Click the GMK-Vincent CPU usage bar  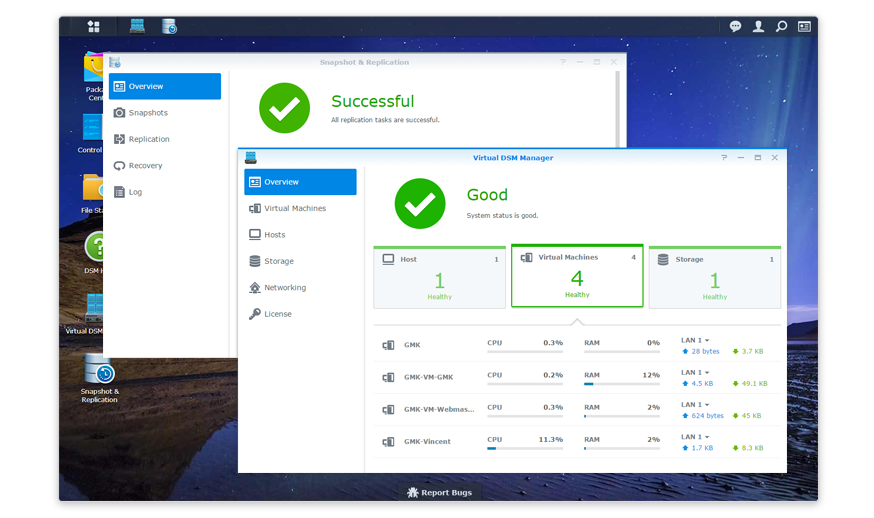tap(524, 449)
